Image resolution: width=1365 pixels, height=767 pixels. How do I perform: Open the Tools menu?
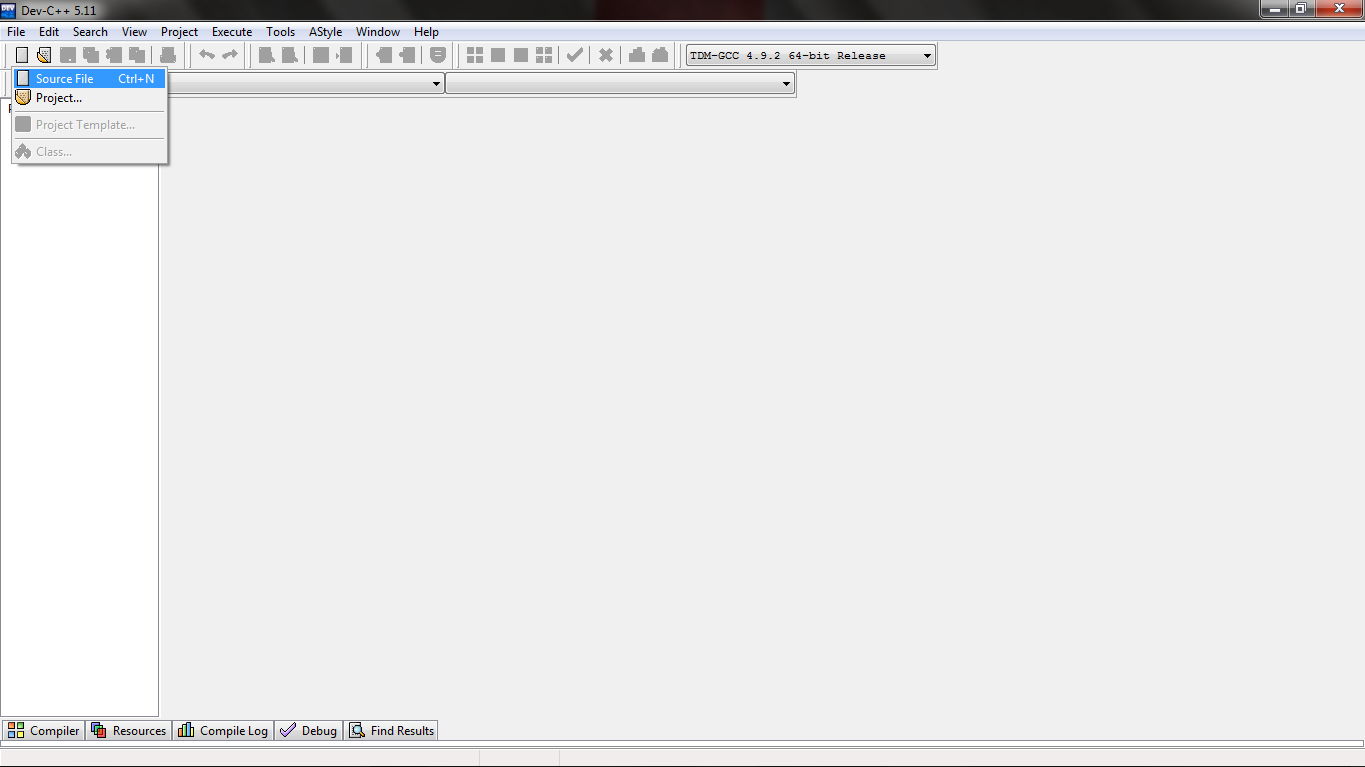[281, 32]
